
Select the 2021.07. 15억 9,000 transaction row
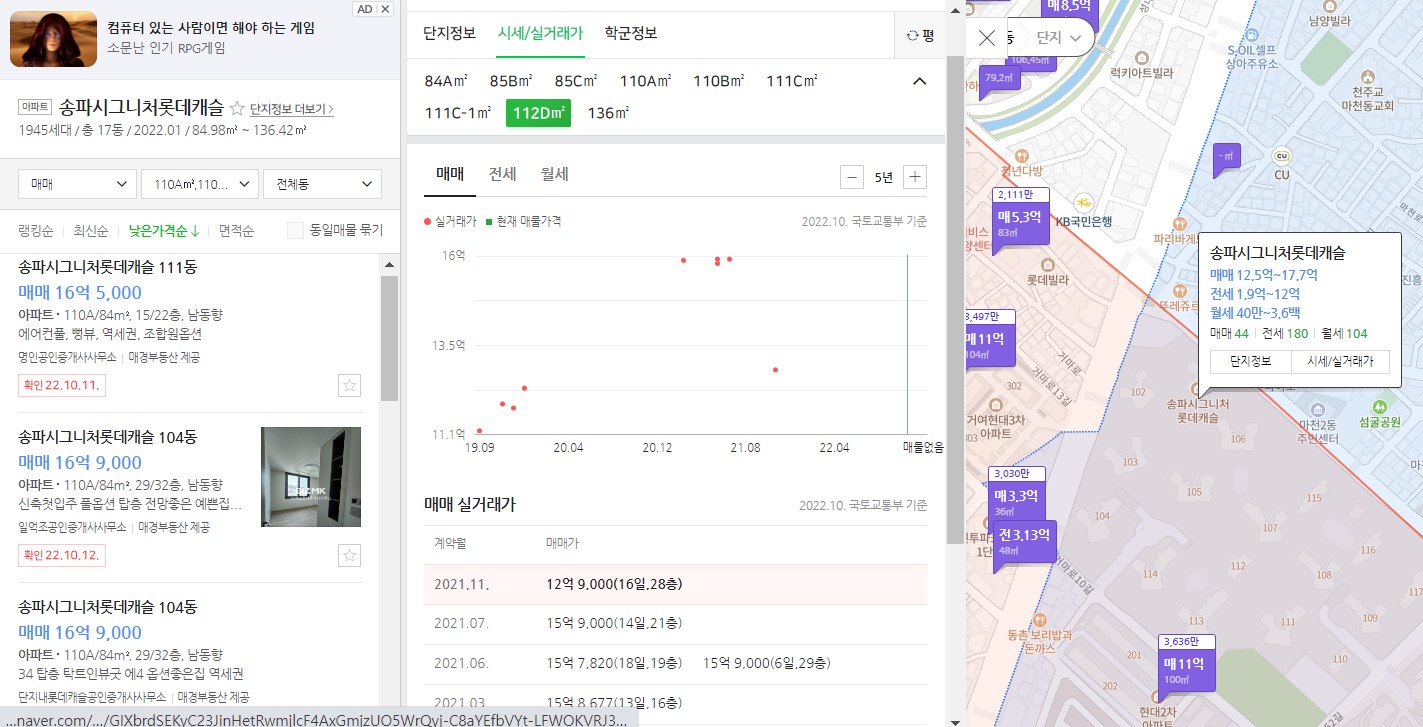point(675,624)
